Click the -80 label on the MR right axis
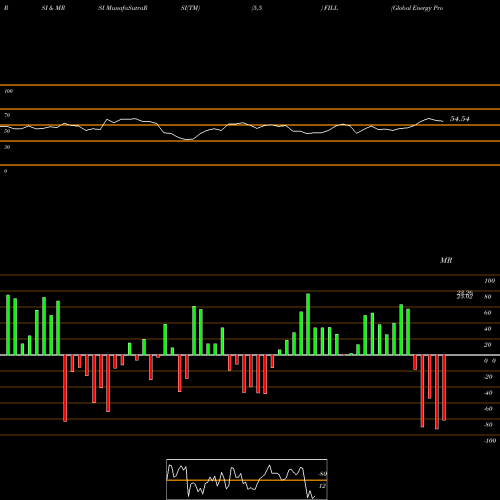 pos(488,425)
